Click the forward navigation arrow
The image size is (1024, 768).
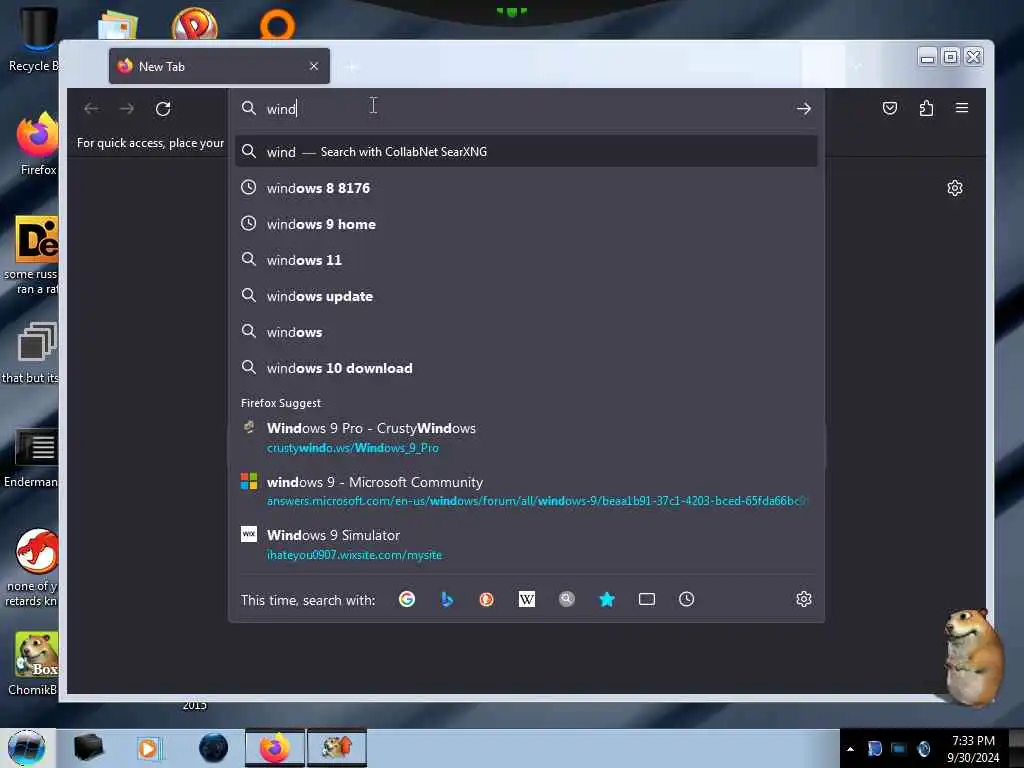(x=127, y=108)
